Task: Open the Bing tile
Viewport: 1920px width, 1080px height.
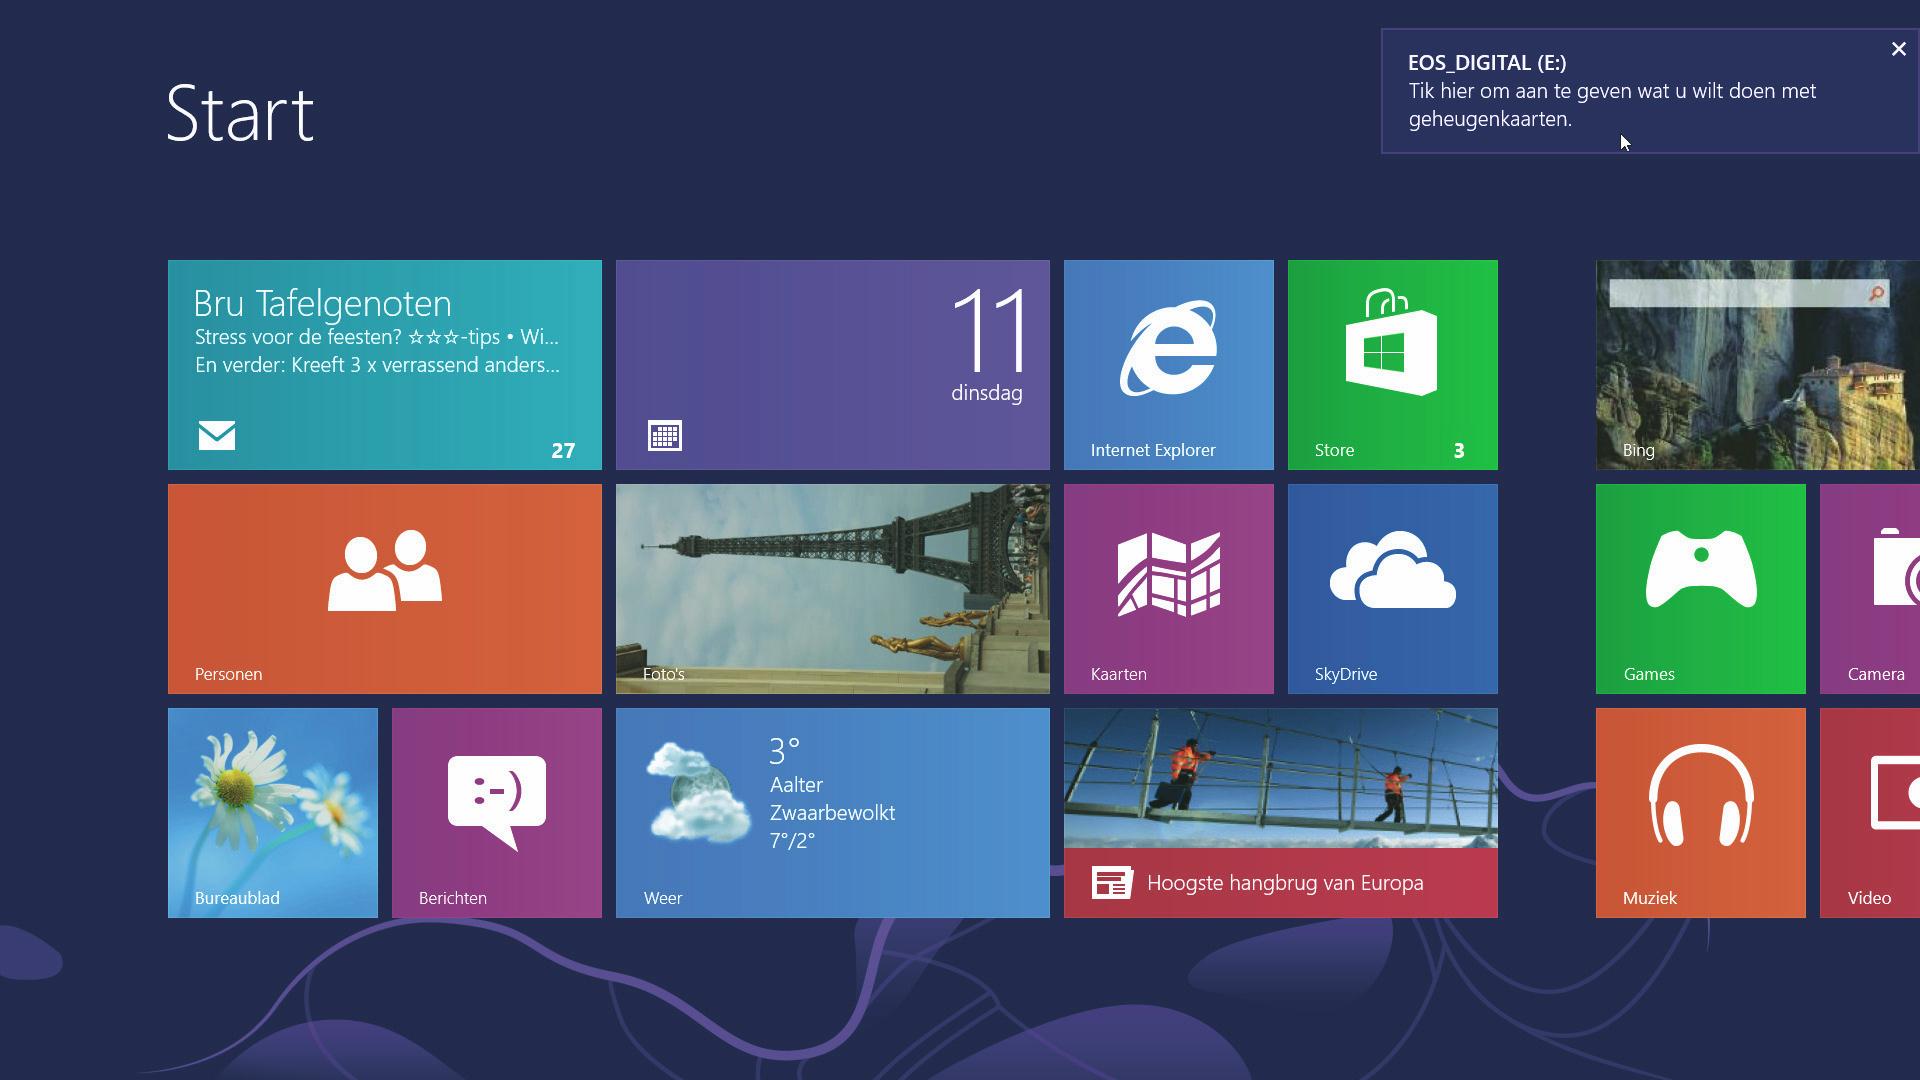Action: coord(1758,365)
